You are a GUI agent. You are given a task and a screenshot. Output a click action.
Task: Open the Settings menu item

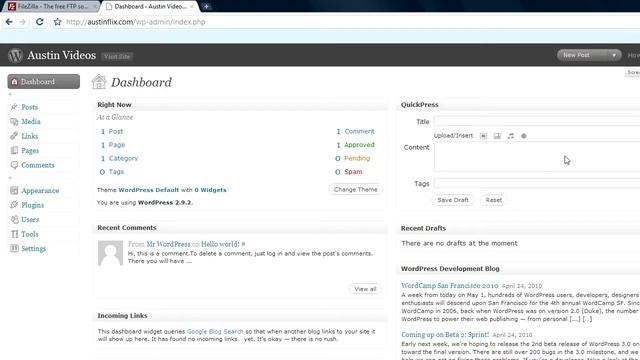[x=33, y=249]
